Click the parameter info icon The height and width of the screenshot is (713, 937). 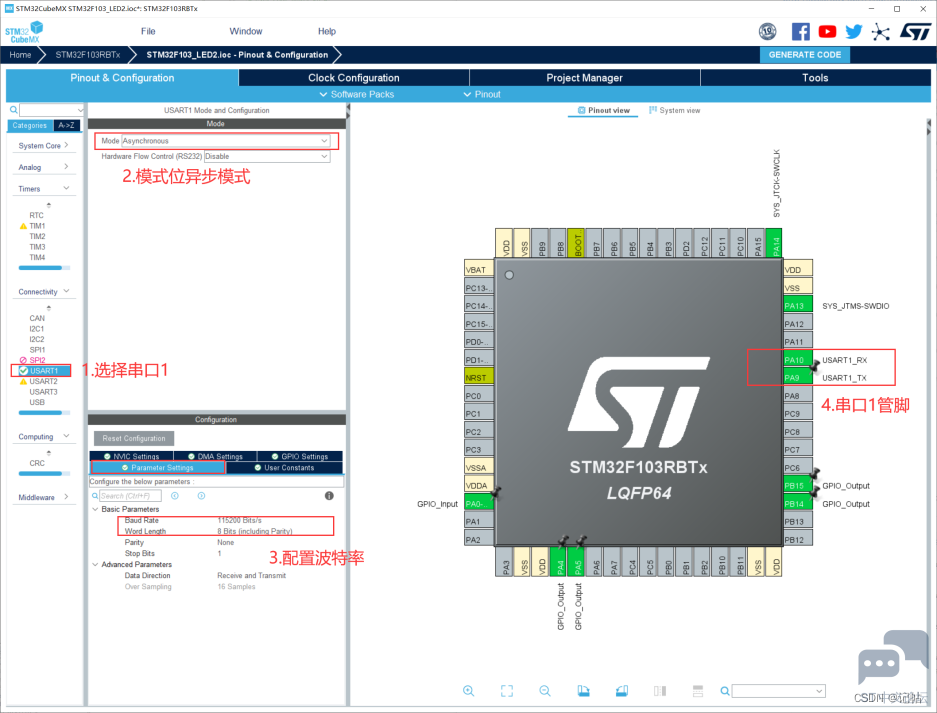point(329,495)
